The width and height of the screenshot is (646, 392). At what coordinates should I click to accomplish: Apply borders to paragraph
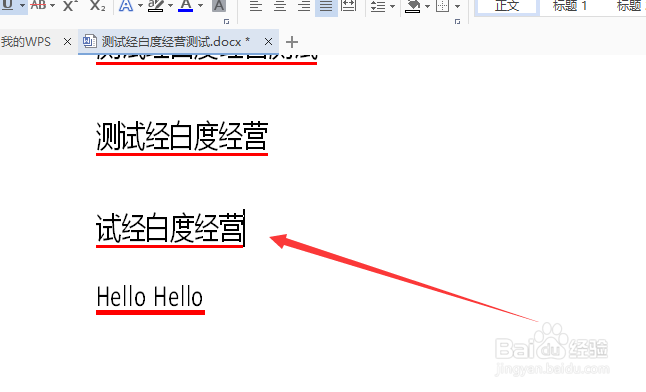(x=442, y=6)
